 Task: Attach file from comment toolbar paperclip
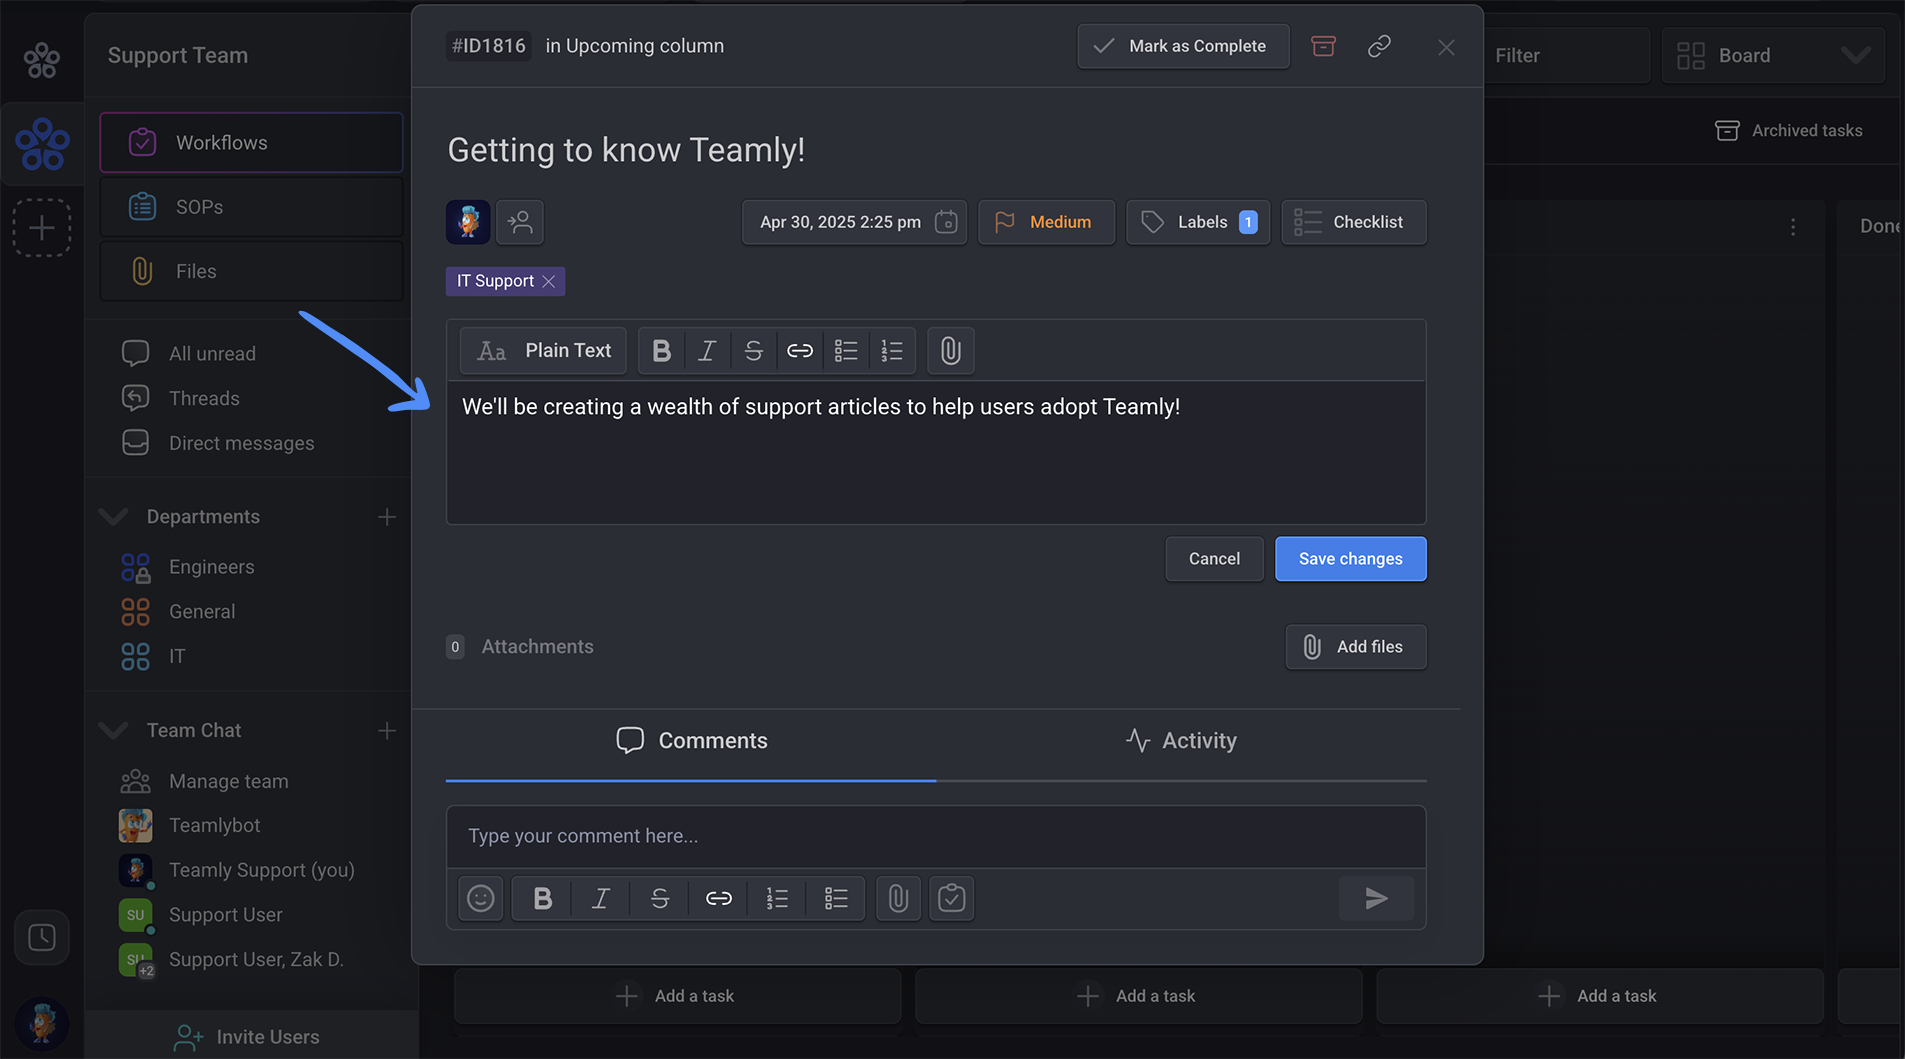click(x=898, y=898)
